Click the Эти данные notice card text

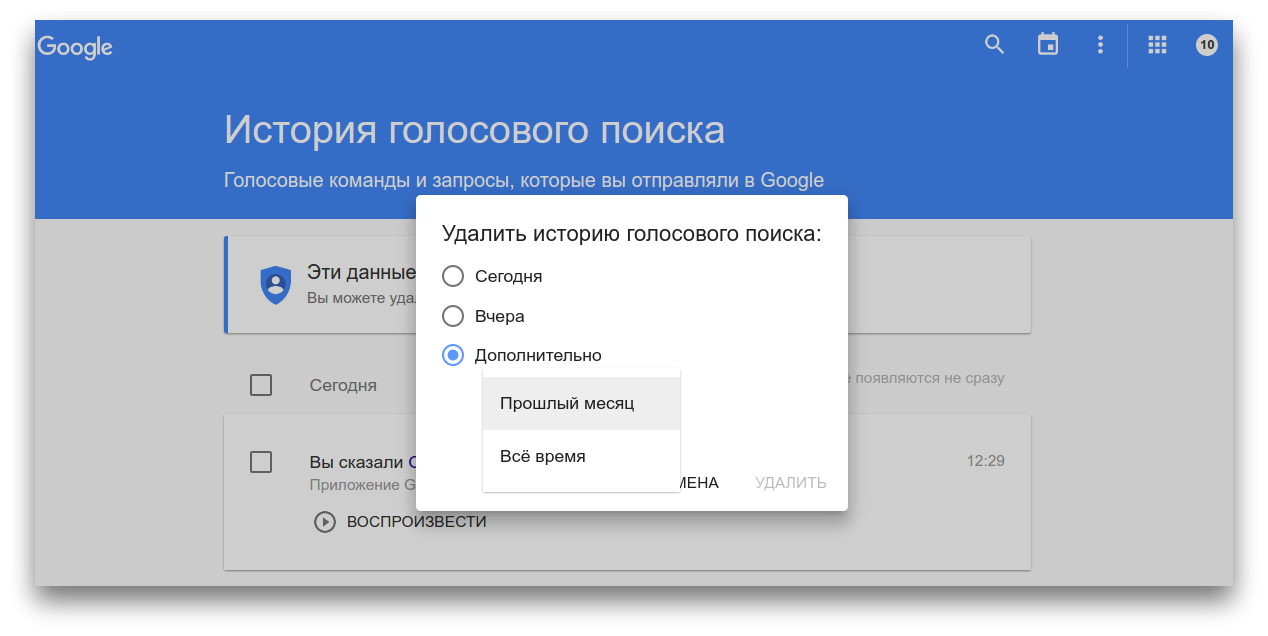(361, 272)
